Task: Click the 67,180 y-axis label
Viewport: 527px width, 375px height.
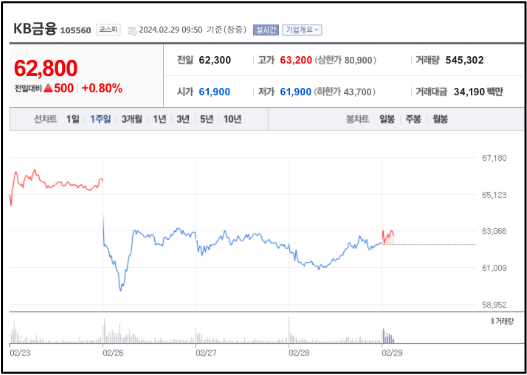Action: click(494, 158)
